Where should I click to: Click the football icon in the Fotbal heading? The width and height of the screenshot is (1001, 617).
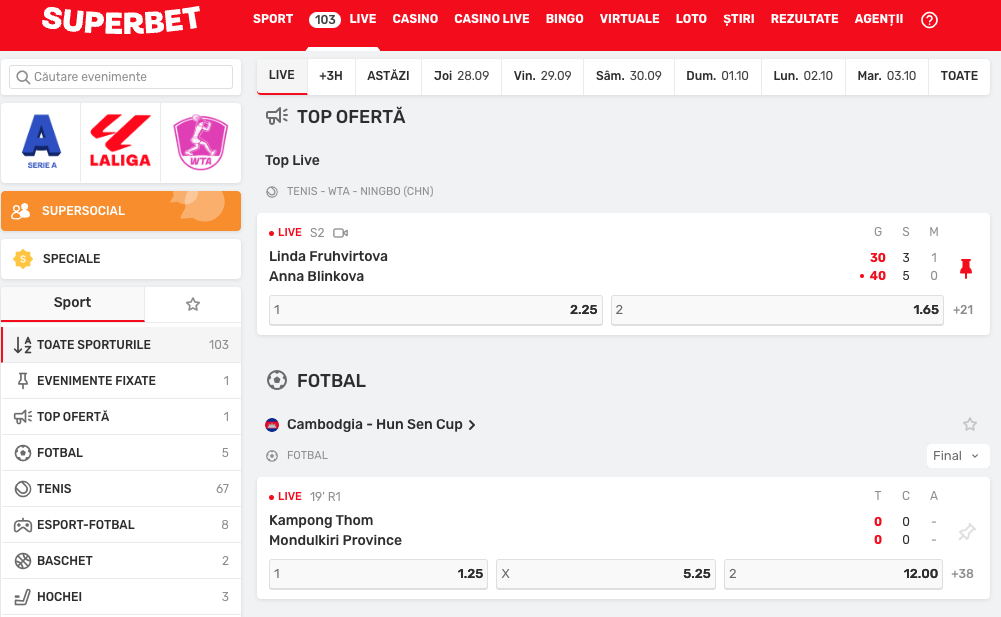[276, 381]
